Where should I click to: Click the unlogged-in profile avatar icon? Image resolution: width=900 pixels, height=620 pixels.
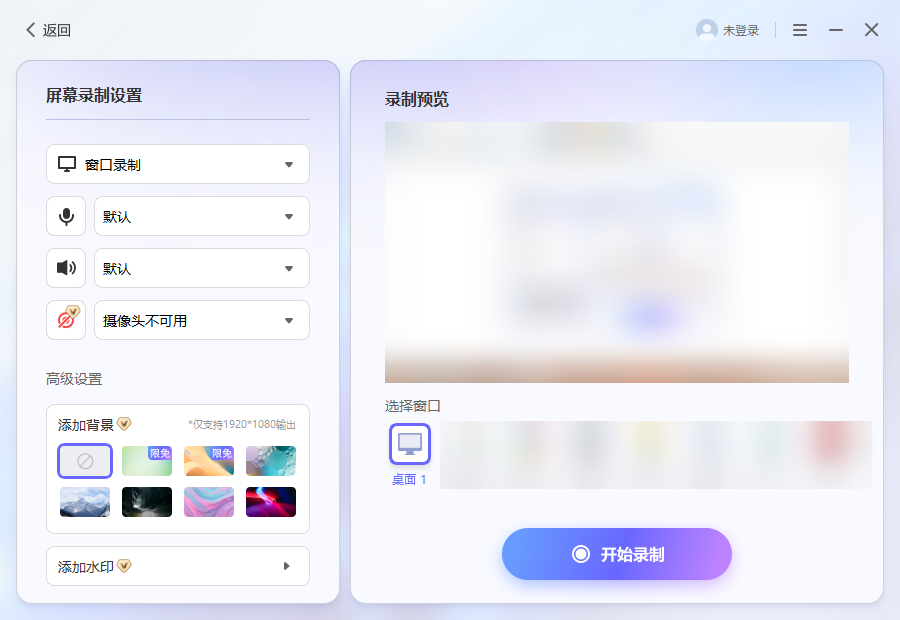coord(707,30)
